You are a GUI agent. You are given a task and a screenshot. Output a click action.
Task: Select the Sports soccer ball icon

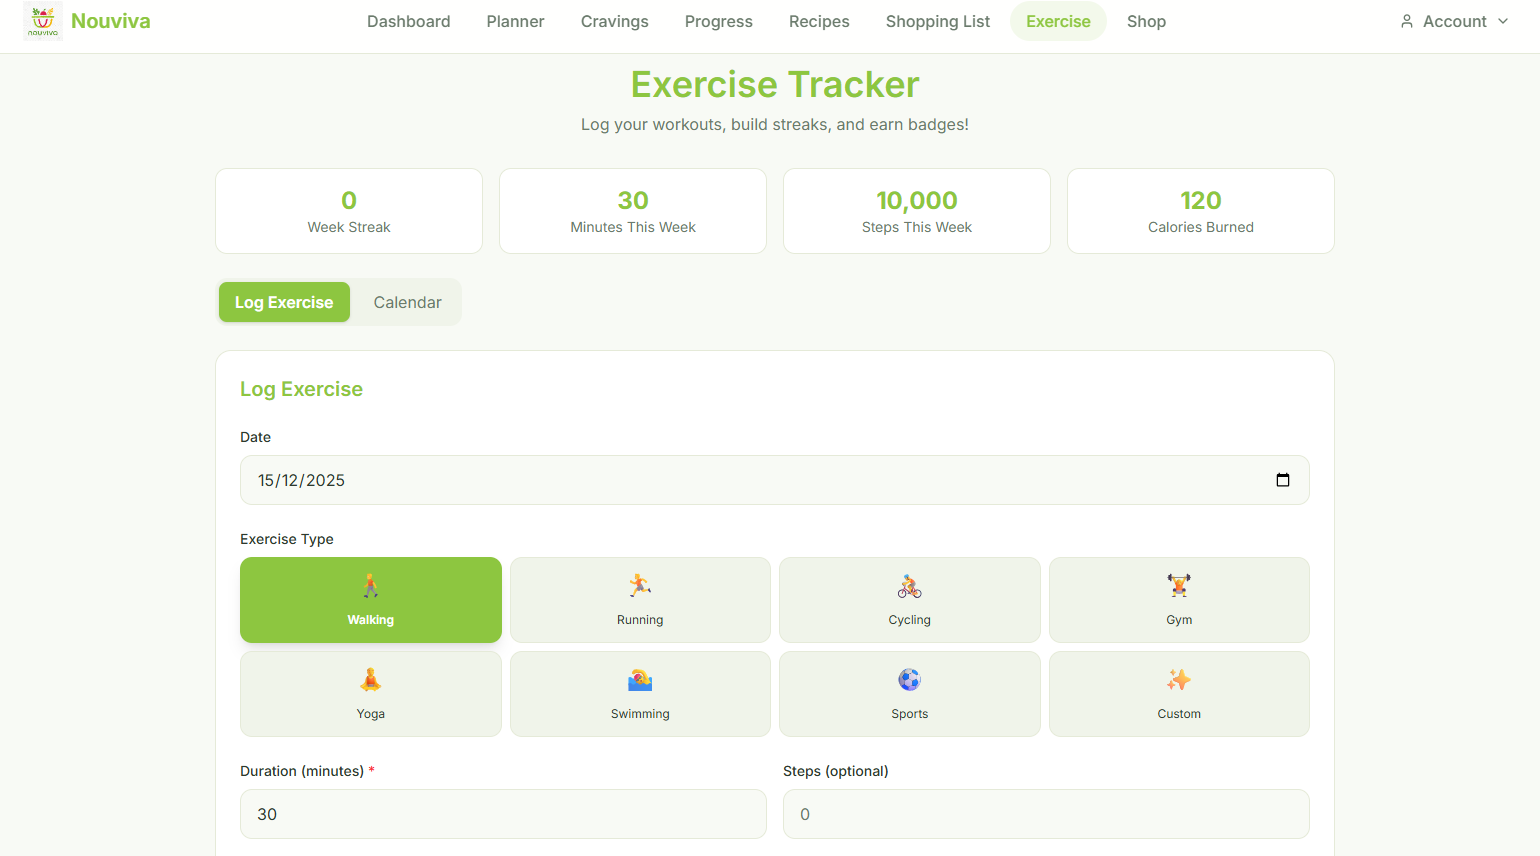tap(909, 680)
